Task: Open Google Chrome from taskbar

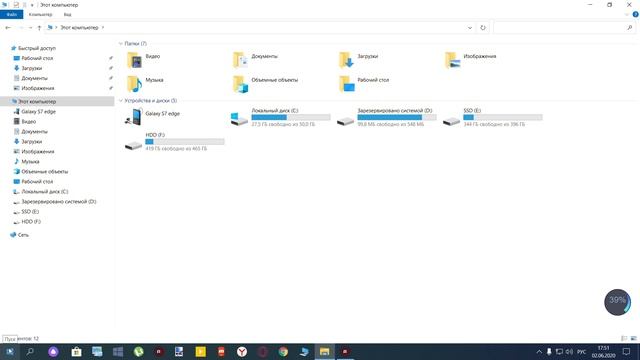Action: [283, 351]
